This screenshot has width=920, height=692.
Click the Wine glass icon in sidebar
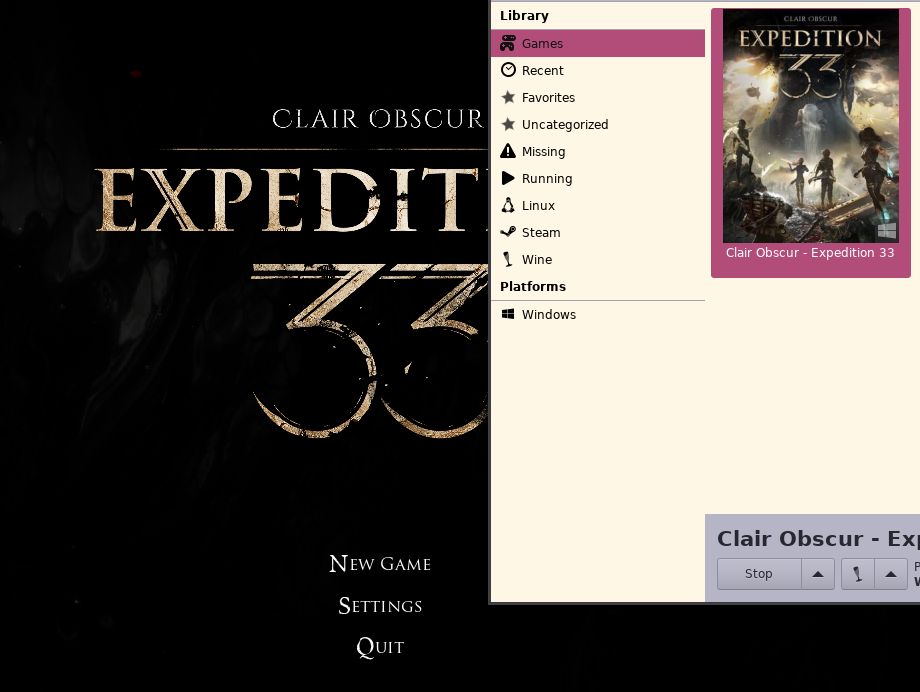508,259
